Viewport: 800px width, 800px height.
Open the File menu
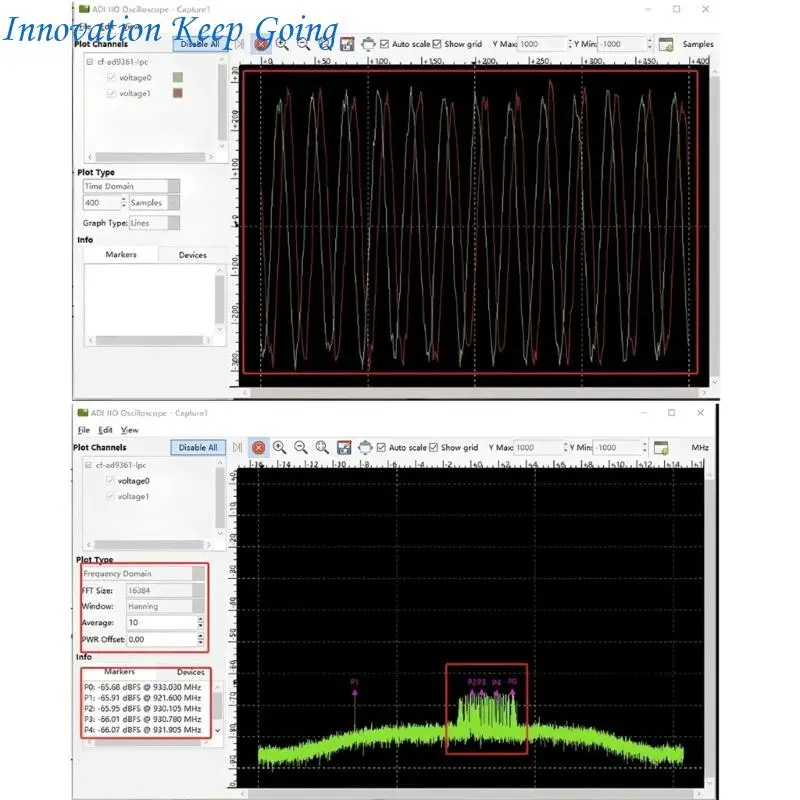tap(84, 430)
